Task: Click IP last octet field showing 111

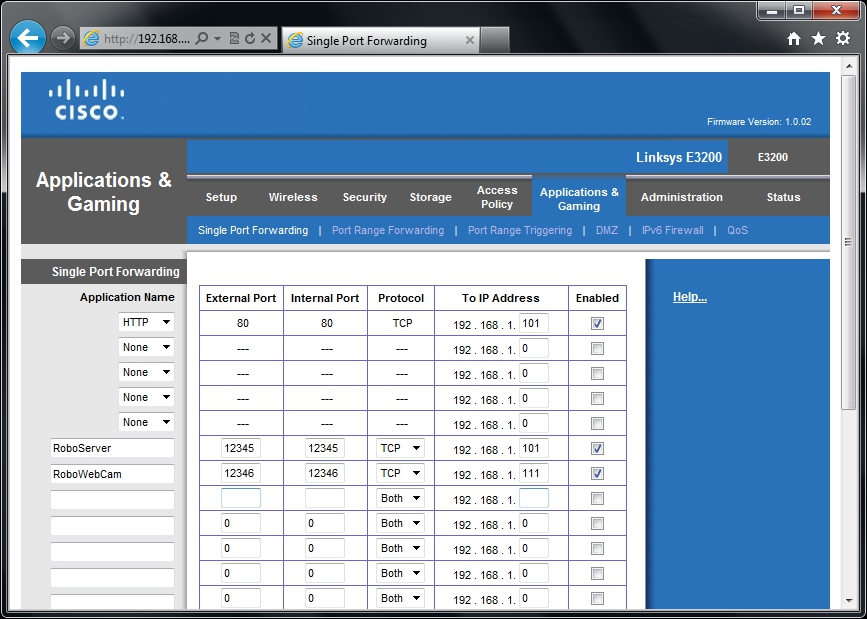Action: coord(534,473)
